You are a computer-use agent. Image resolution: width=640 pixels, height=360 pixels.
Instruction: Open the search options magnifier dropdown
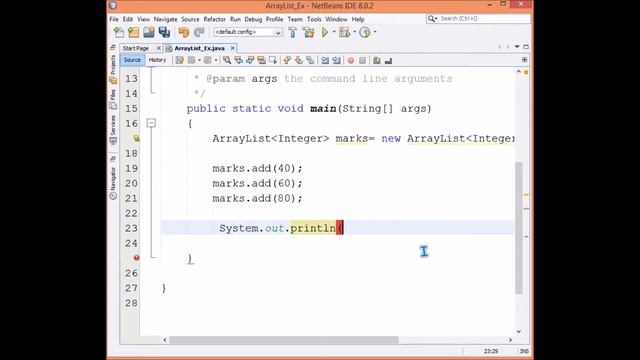pyautogui.click(x=432, y=19)
